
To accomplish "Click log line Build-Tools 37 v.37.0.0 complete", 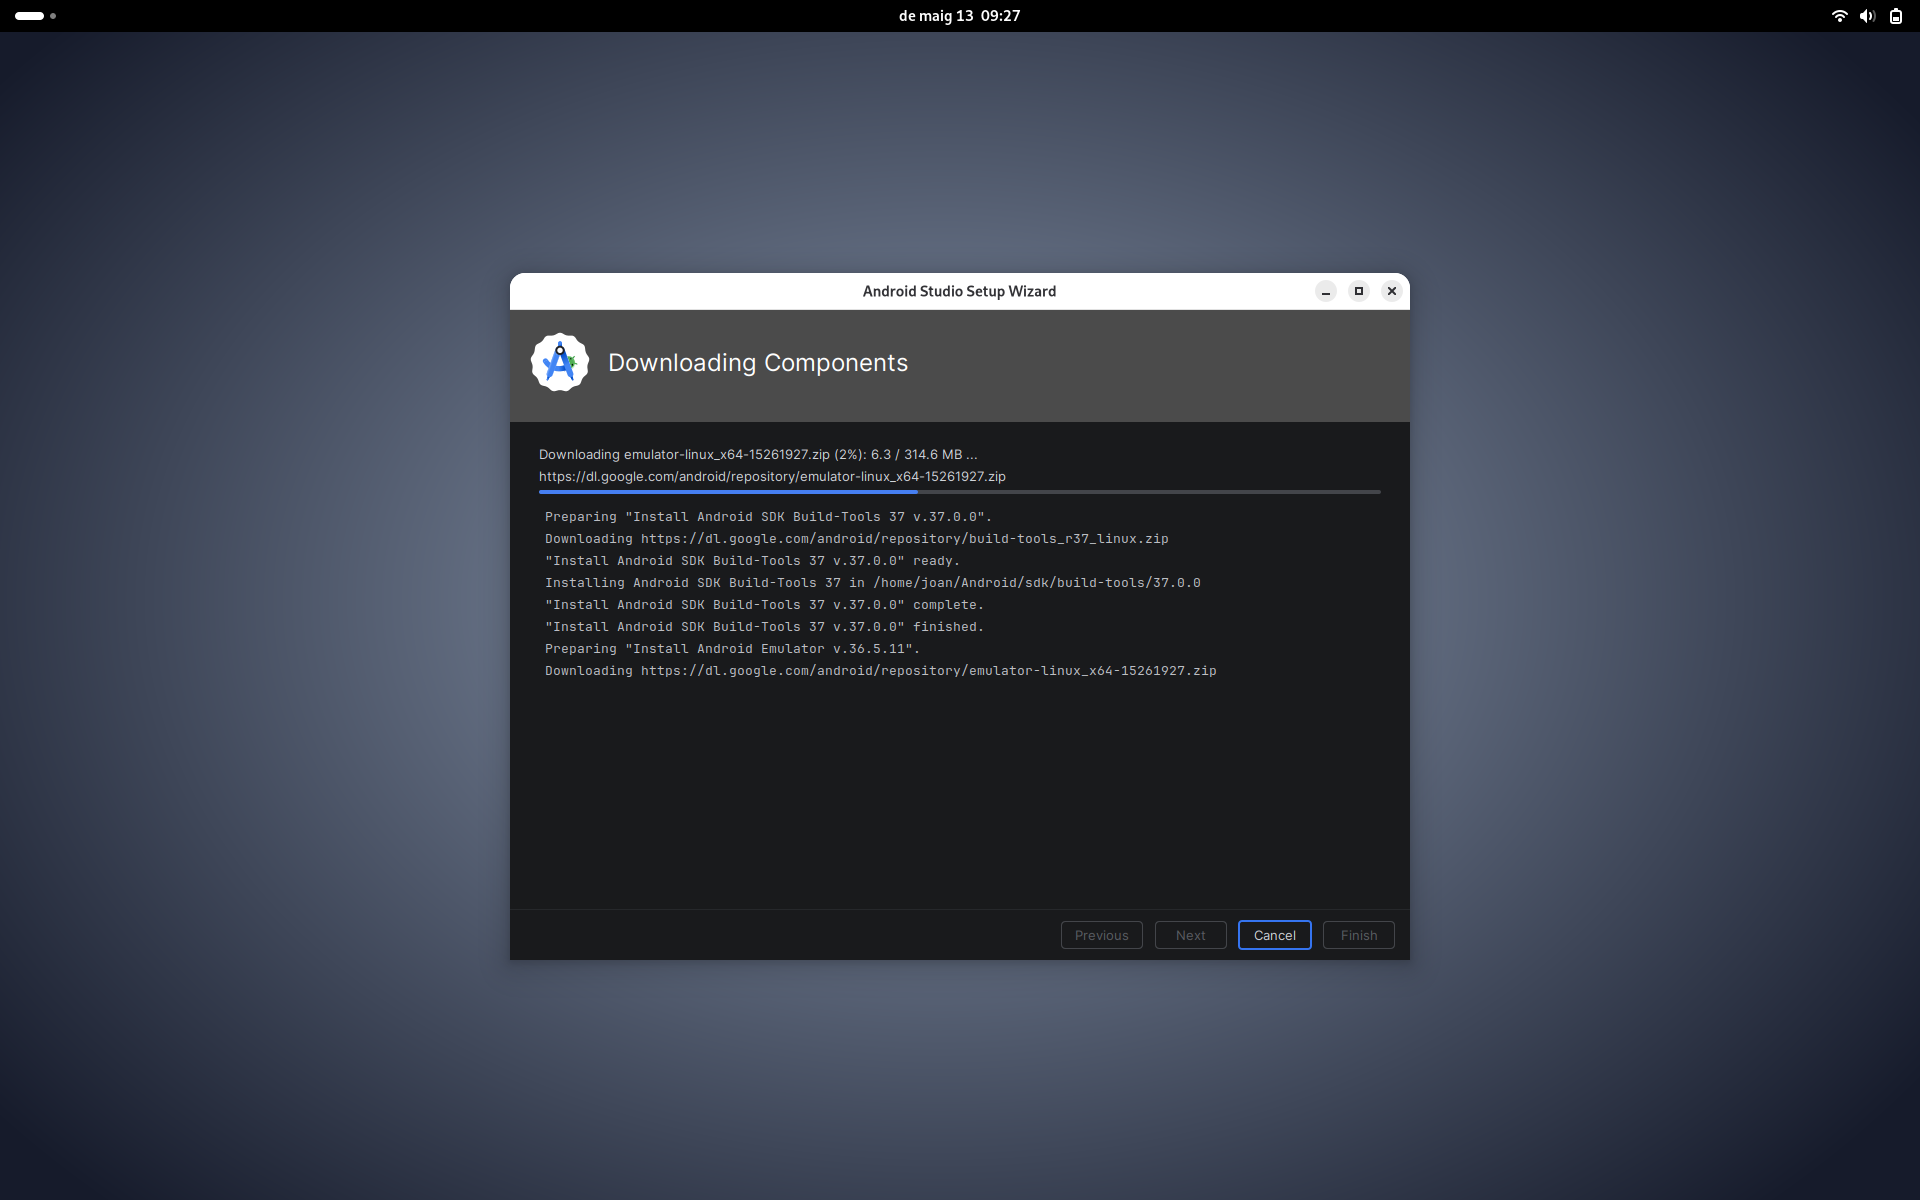I will tap(764, 605).
